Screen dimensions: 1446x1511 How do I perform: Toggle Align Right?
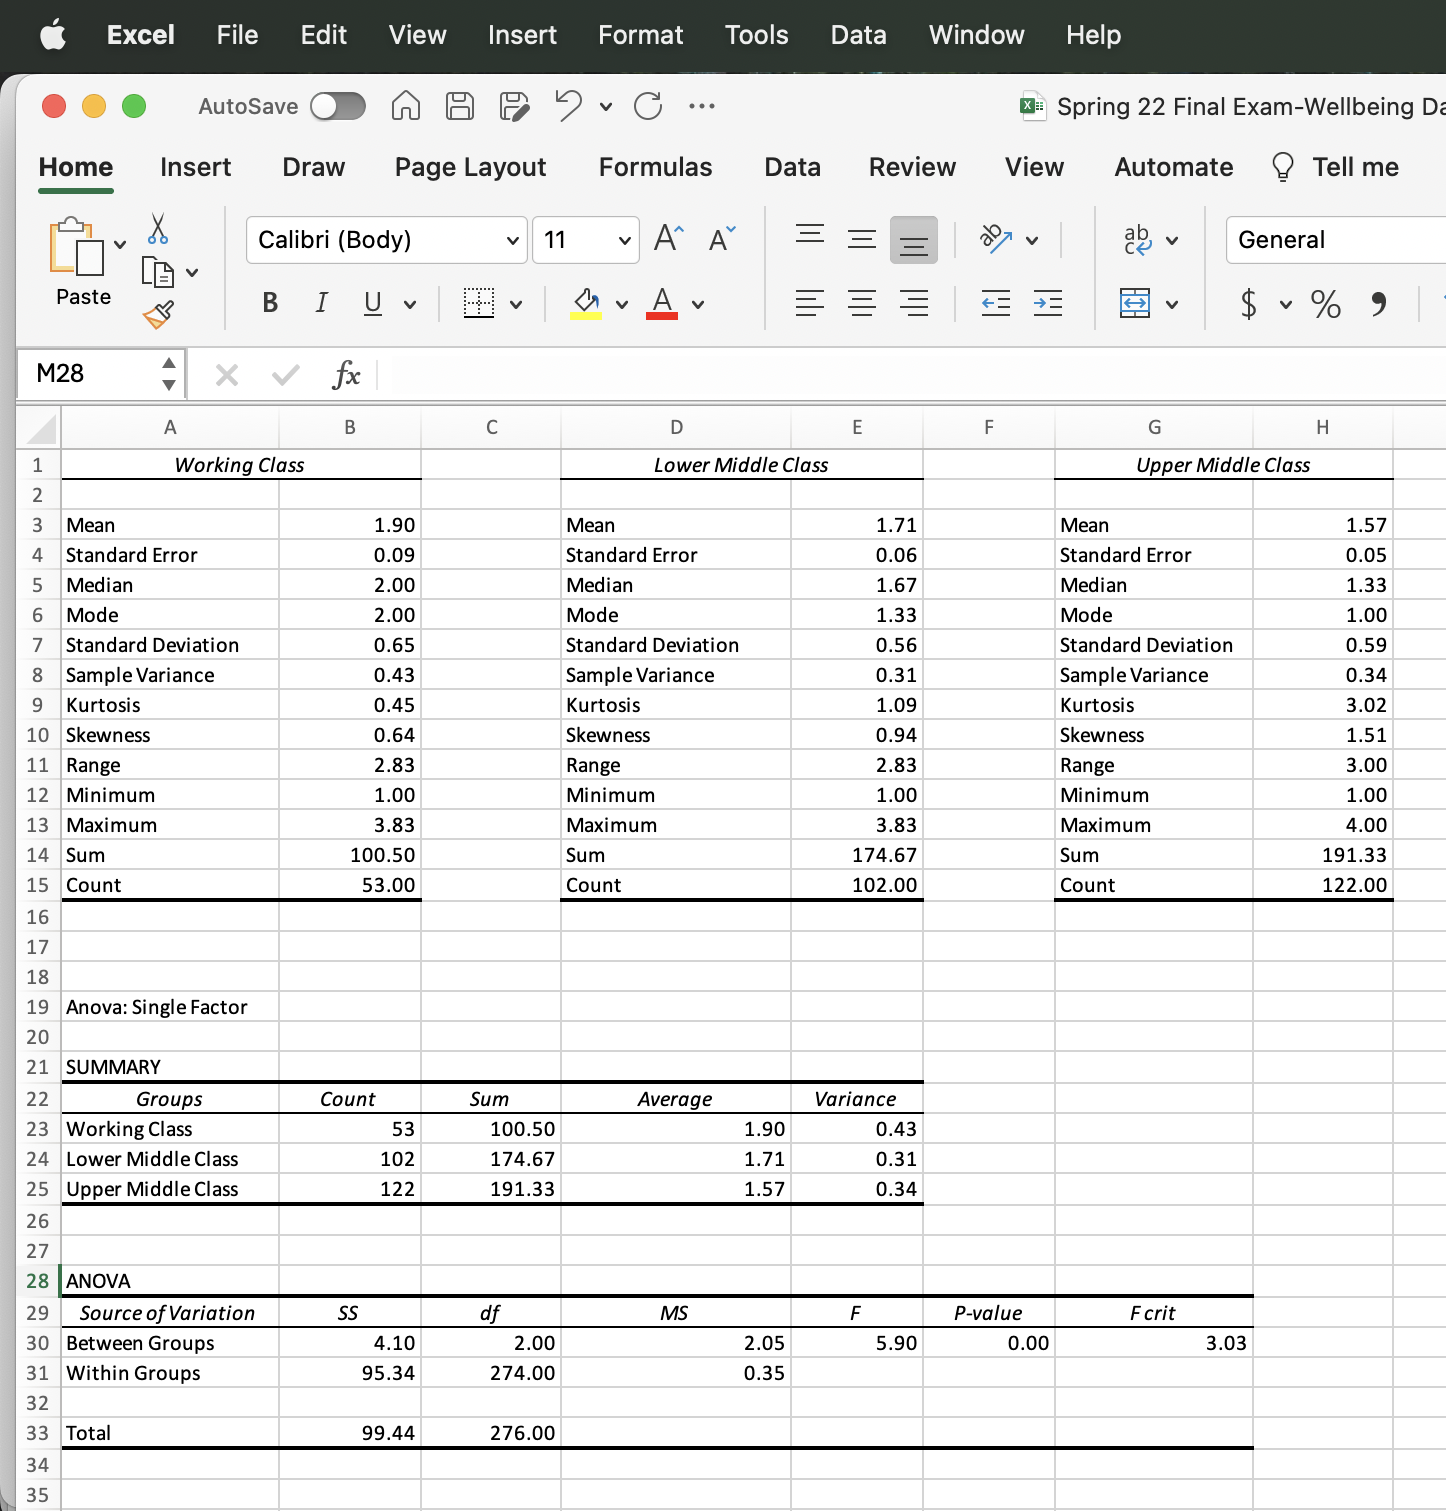point(914,303)
